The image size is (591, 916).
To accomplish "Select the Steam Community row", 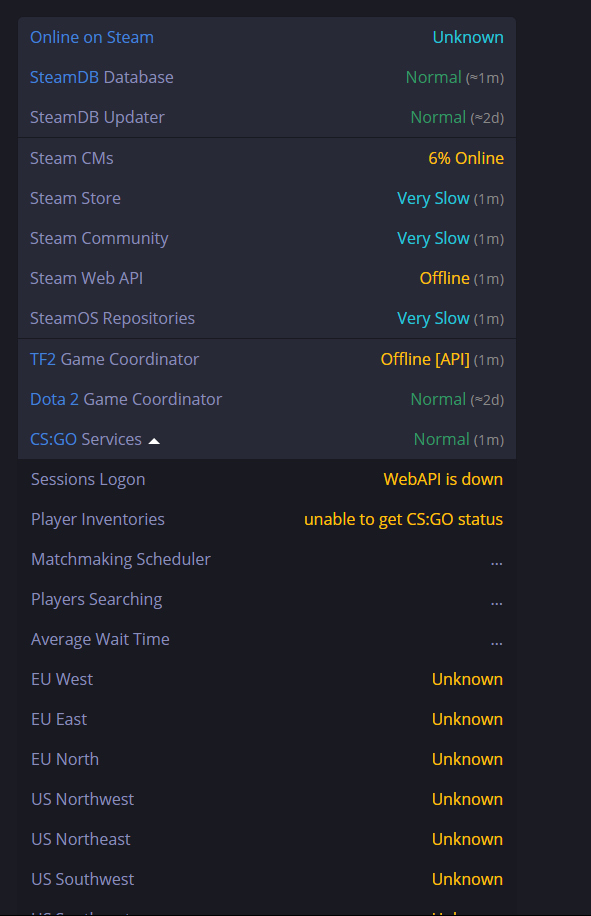I will point(267,238).
